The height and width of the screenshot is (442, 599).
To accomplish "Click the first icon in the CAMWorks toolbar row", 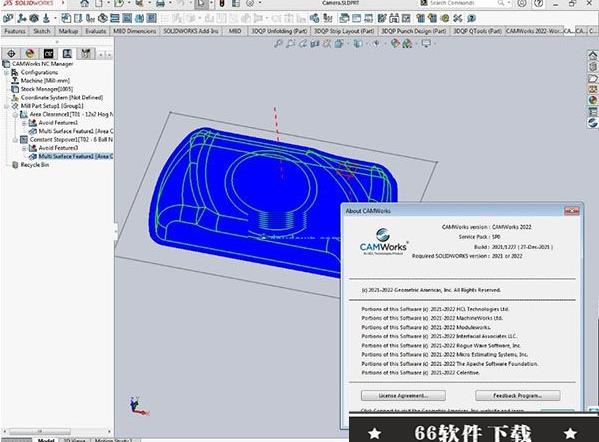I will coord(8,18).
